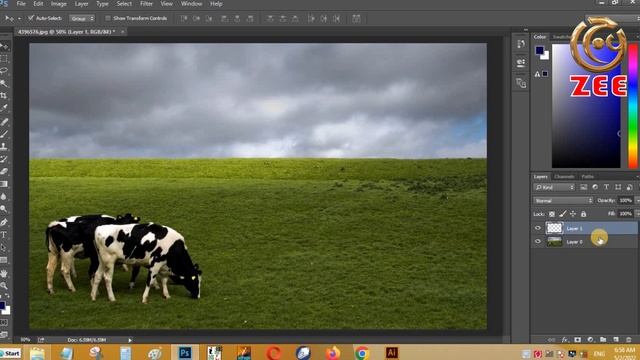
Task: Hide Layer 0 using eye icon
Action: pyautogui.click(x=538, y=241)
